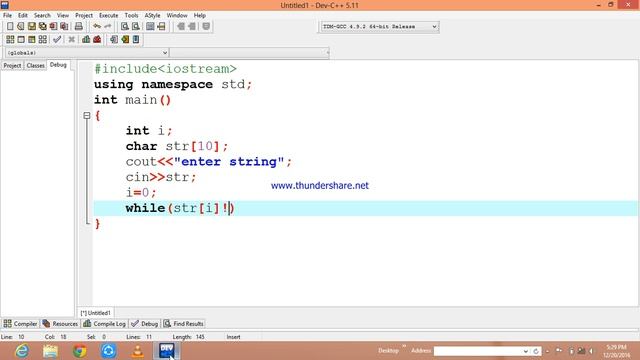Click the Open file toolbar icon

21,27
